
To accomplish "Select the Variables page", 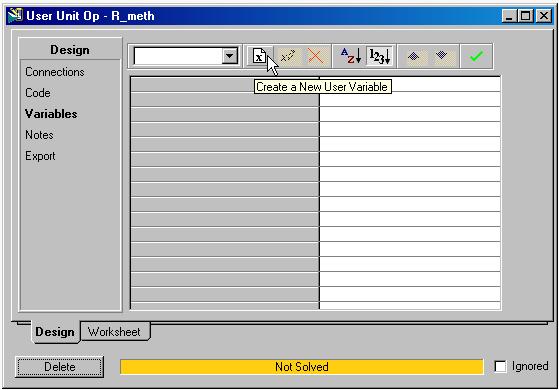I will pyautogui.click(x=51, y=114).
